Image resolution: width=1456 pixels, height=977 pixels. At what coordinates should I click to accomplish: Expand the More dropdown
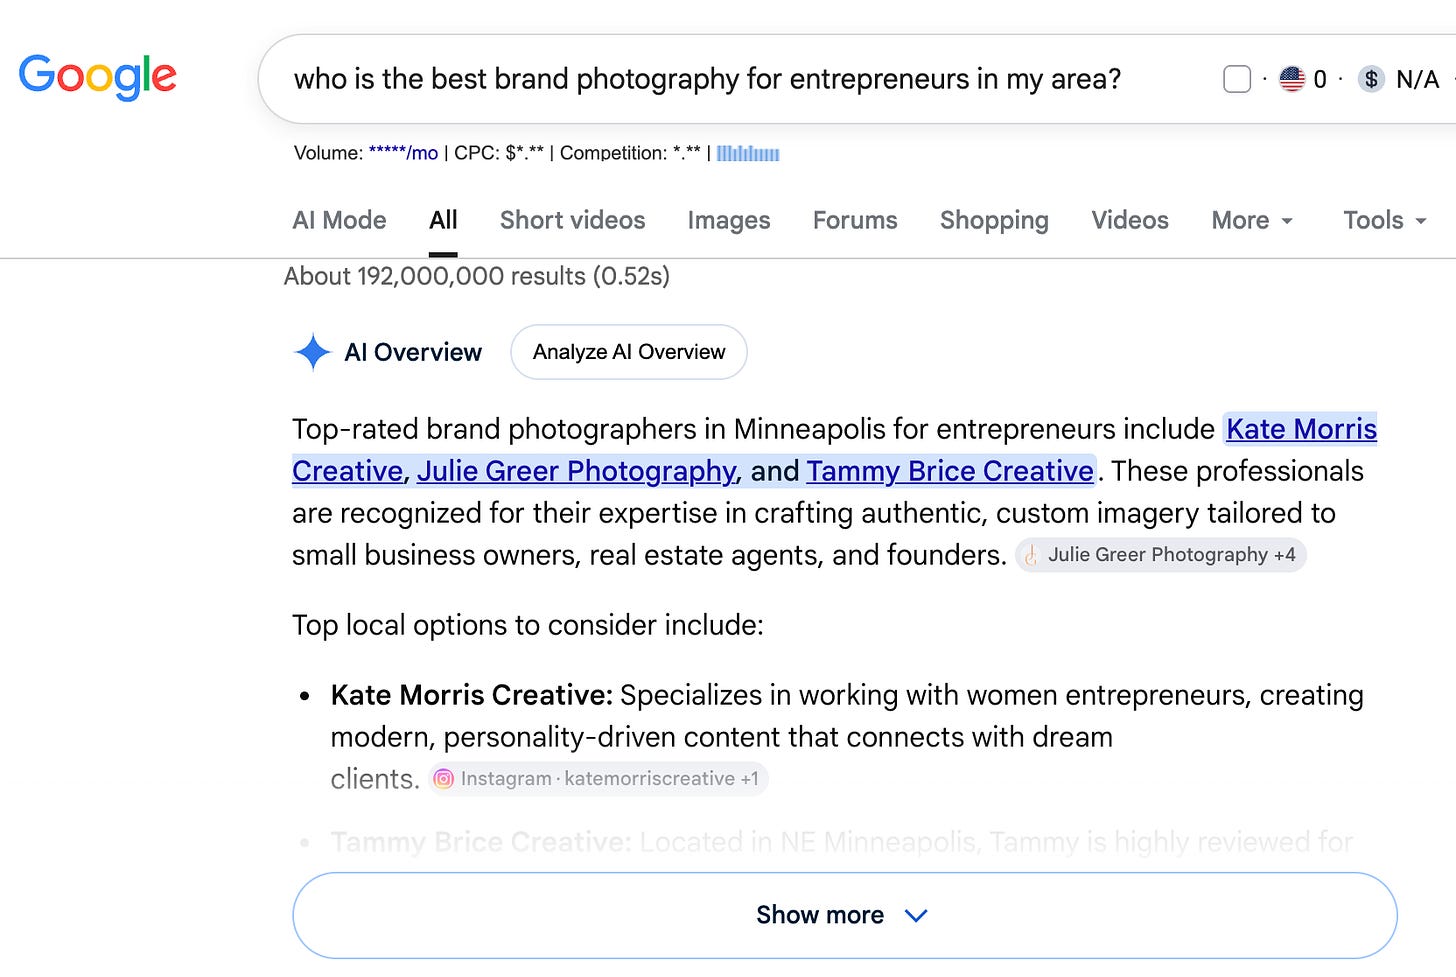[1252, 220]
